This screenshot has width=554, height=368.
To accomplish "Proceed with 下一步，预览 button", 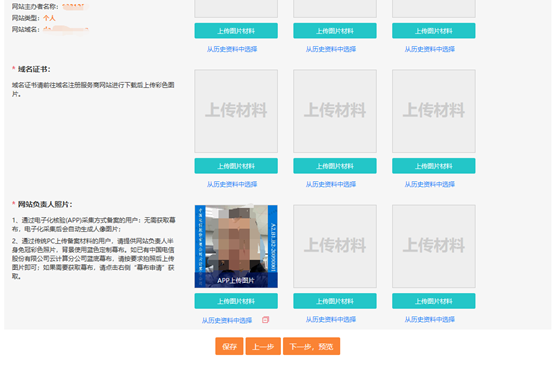I will coord(312,346).
